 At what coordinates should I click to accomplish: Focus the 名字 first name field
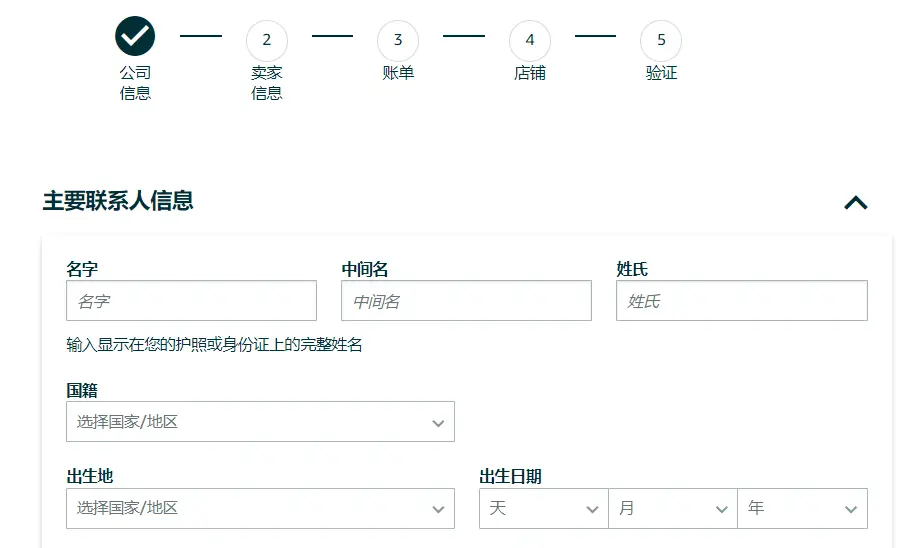[192, 300]
